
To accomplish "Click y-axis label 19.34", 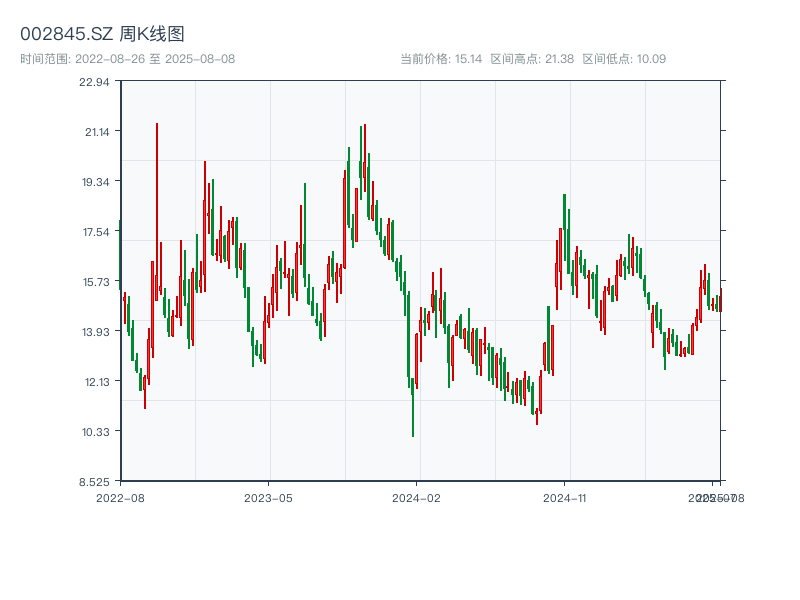I will point(95,182).
